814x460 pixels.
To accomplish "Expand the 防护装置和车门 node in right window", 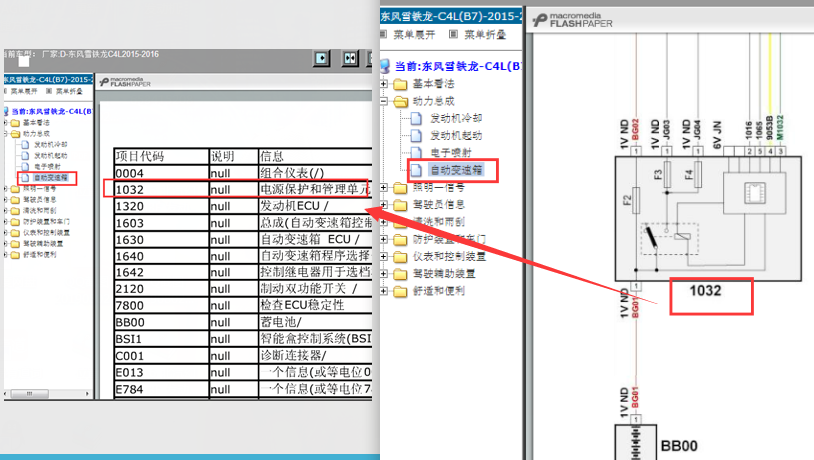I will (384, 239).
